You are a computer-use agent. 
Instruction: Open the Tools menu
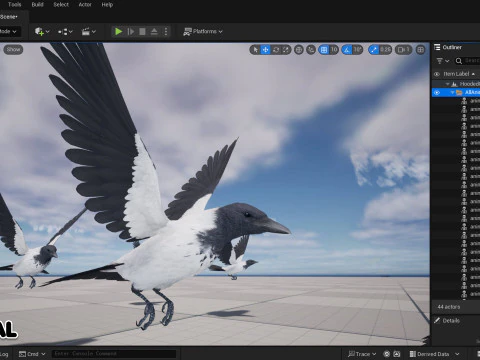tap(14, 5)
